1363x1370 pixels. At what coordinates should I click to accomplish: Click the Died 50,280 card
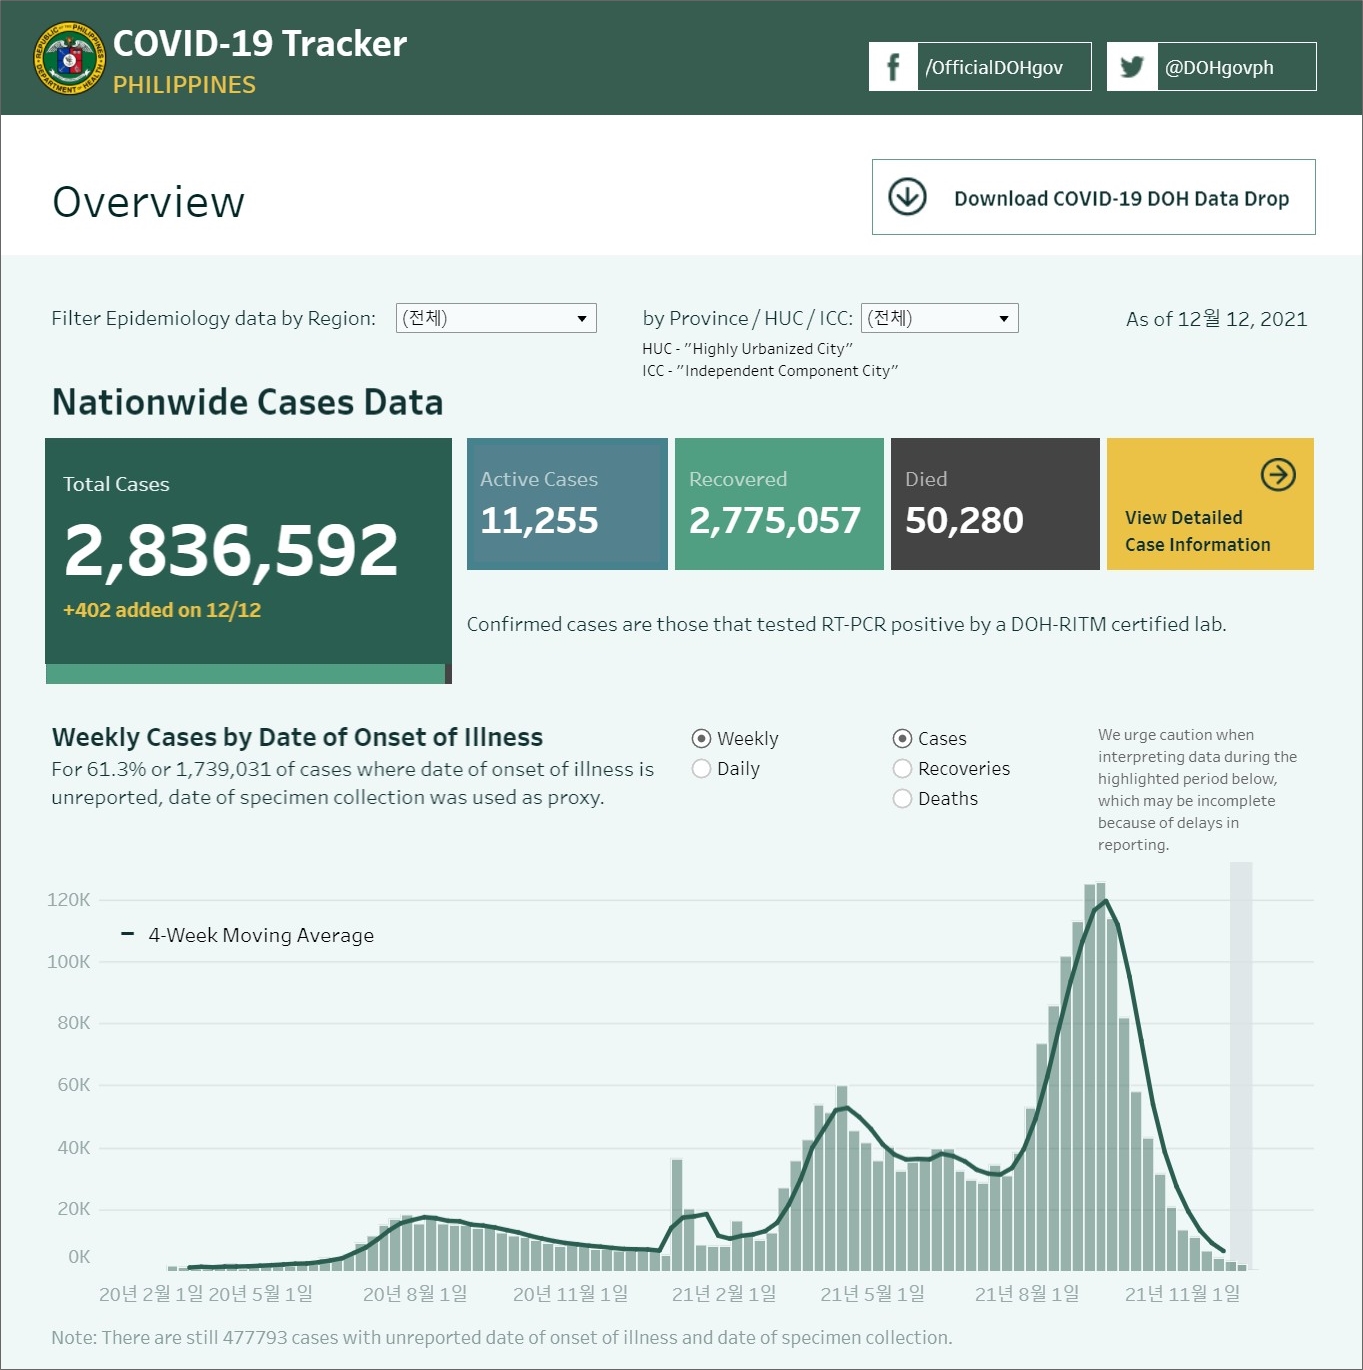pyautogui.click(x=995, y=504)
